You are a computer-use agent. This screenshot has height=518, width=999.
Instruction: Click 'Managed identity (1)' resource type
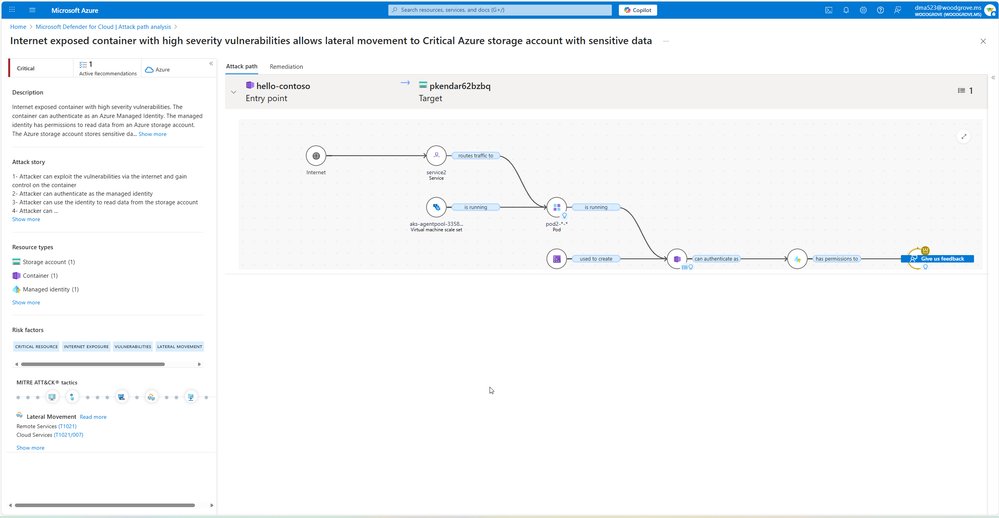45,289
